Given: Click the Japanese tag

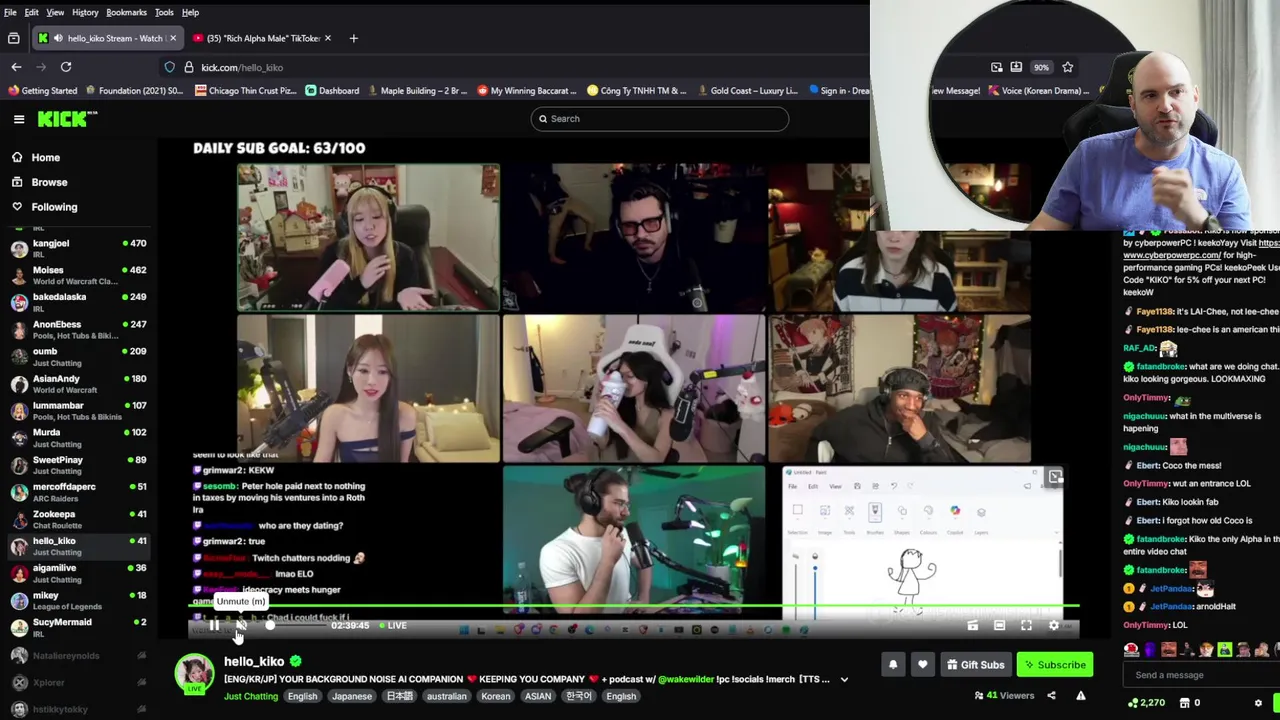Looking at the screenshot, I should point(352,696).
